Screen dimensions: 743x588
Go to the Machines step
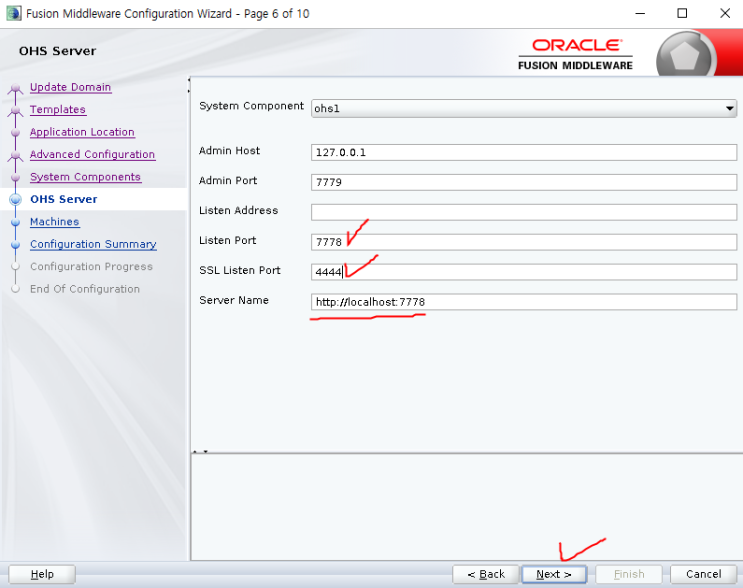pos(54,222)
